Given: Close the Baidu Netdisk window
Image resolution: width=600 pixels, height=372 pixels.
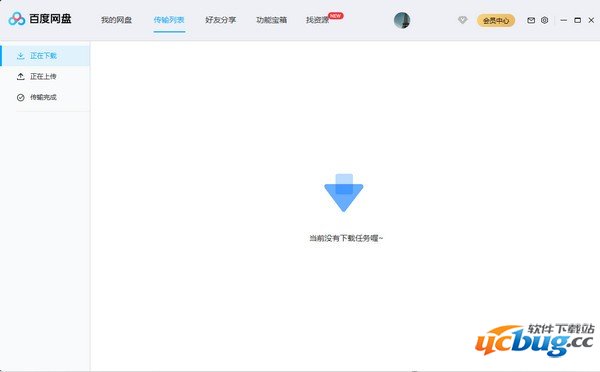Looking at the screenshot, I should point(591,20).
